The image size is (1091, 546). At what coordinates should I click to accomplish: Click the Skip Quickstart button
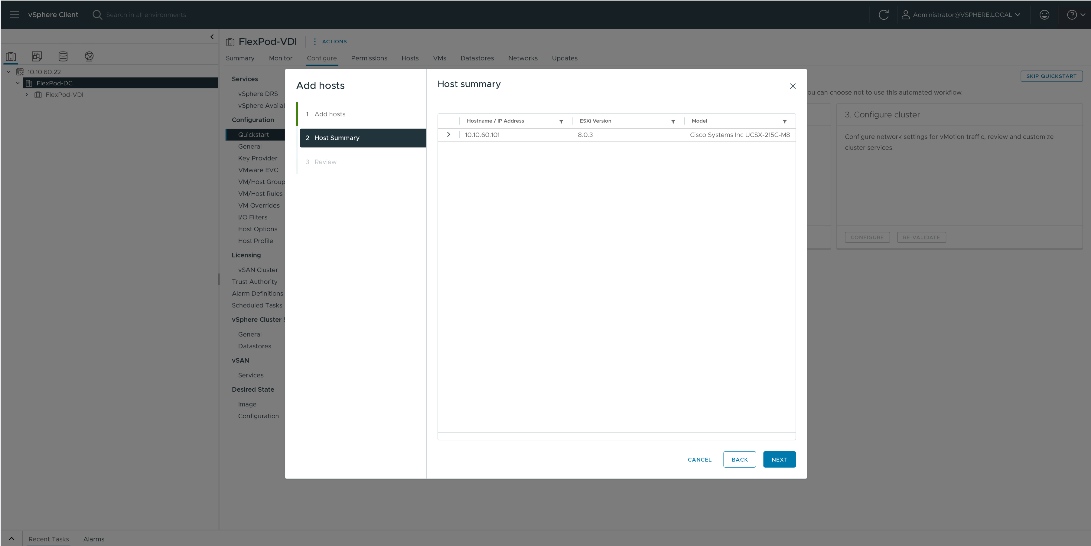[x=1051, y=76]
